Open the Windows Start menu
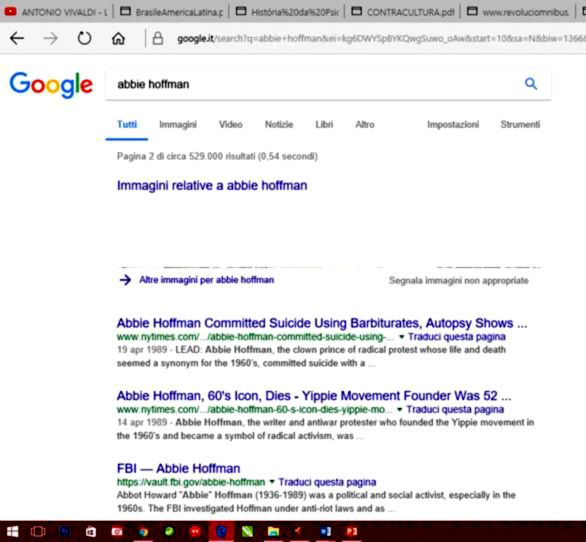Screen dimensions: 586x542 click(x=12, y=531)
